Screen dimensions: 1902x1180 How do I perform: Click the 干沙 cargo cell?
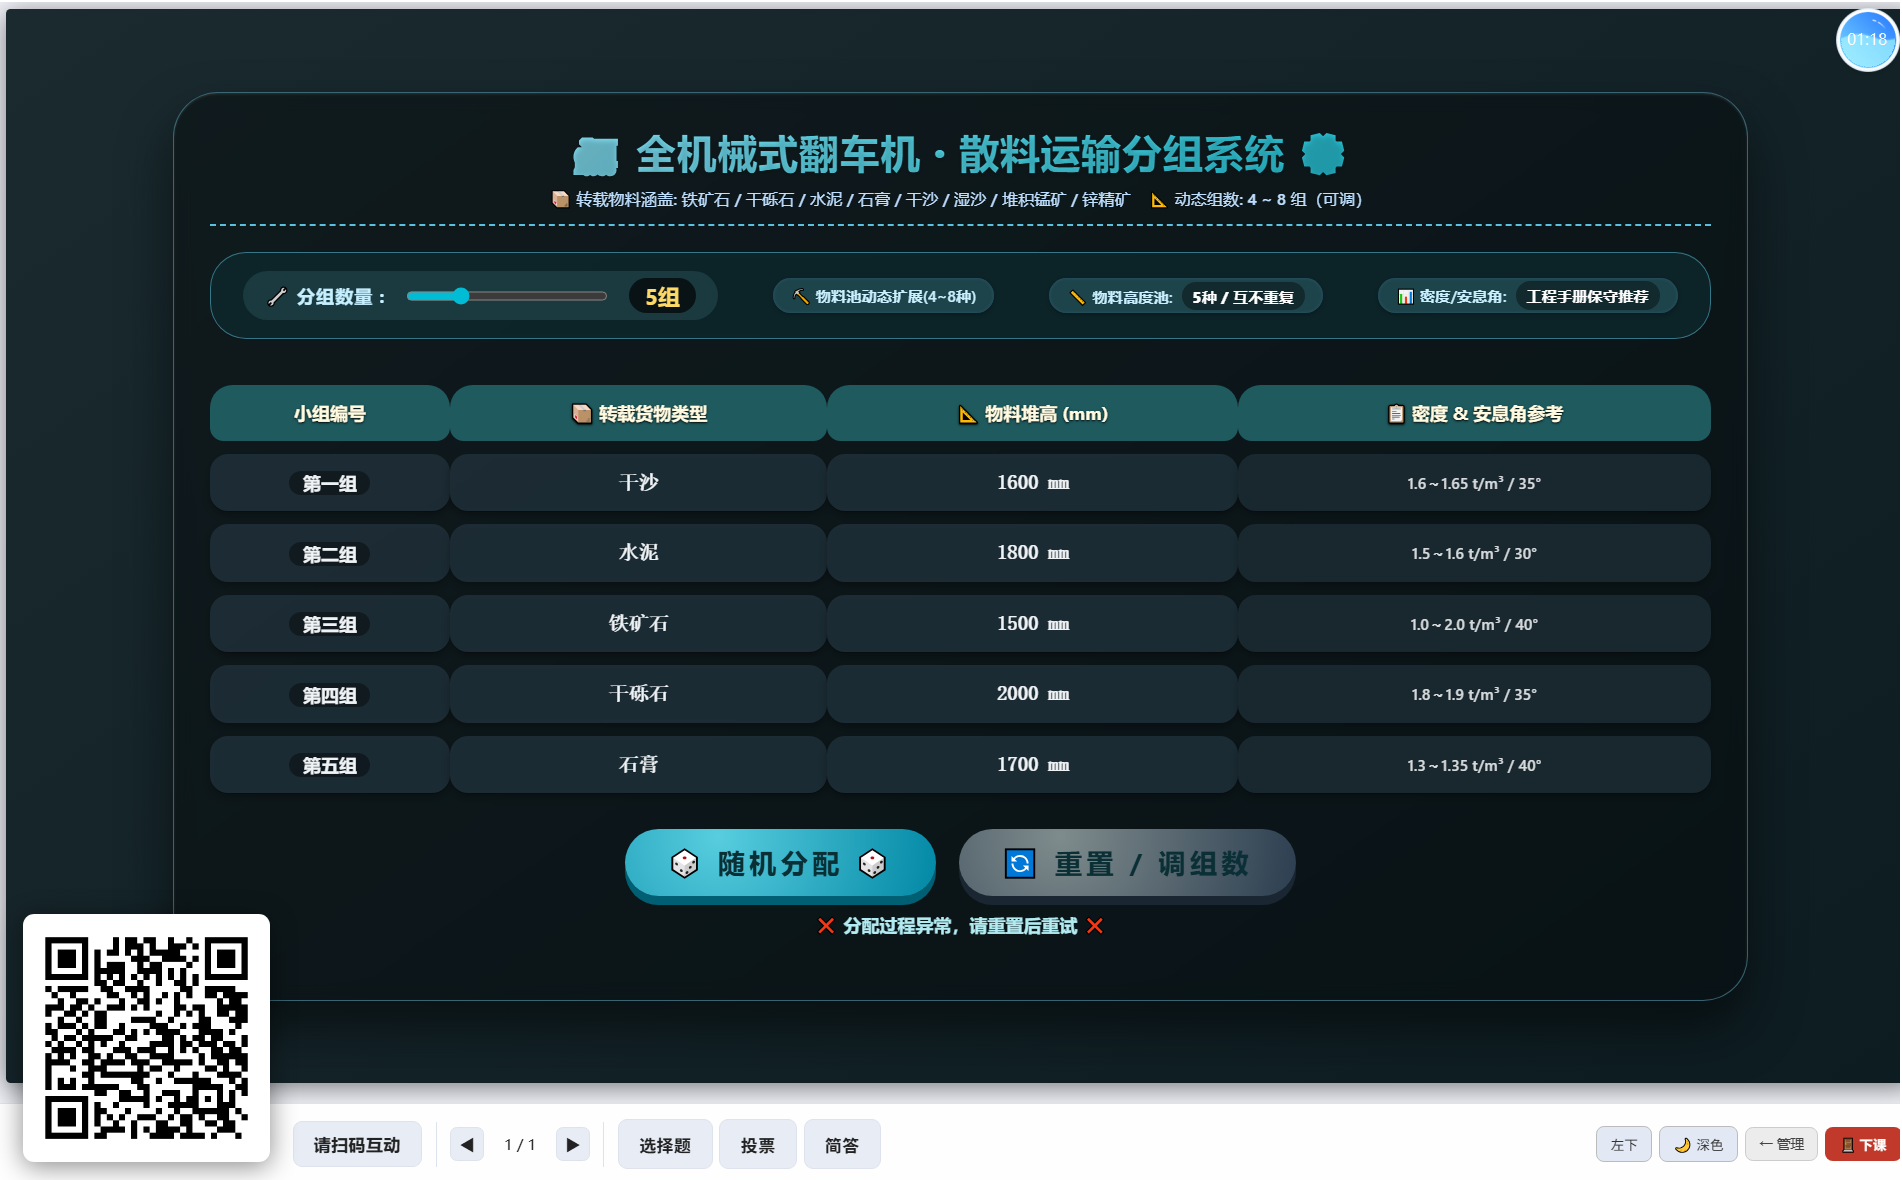[x=638, y=483]
